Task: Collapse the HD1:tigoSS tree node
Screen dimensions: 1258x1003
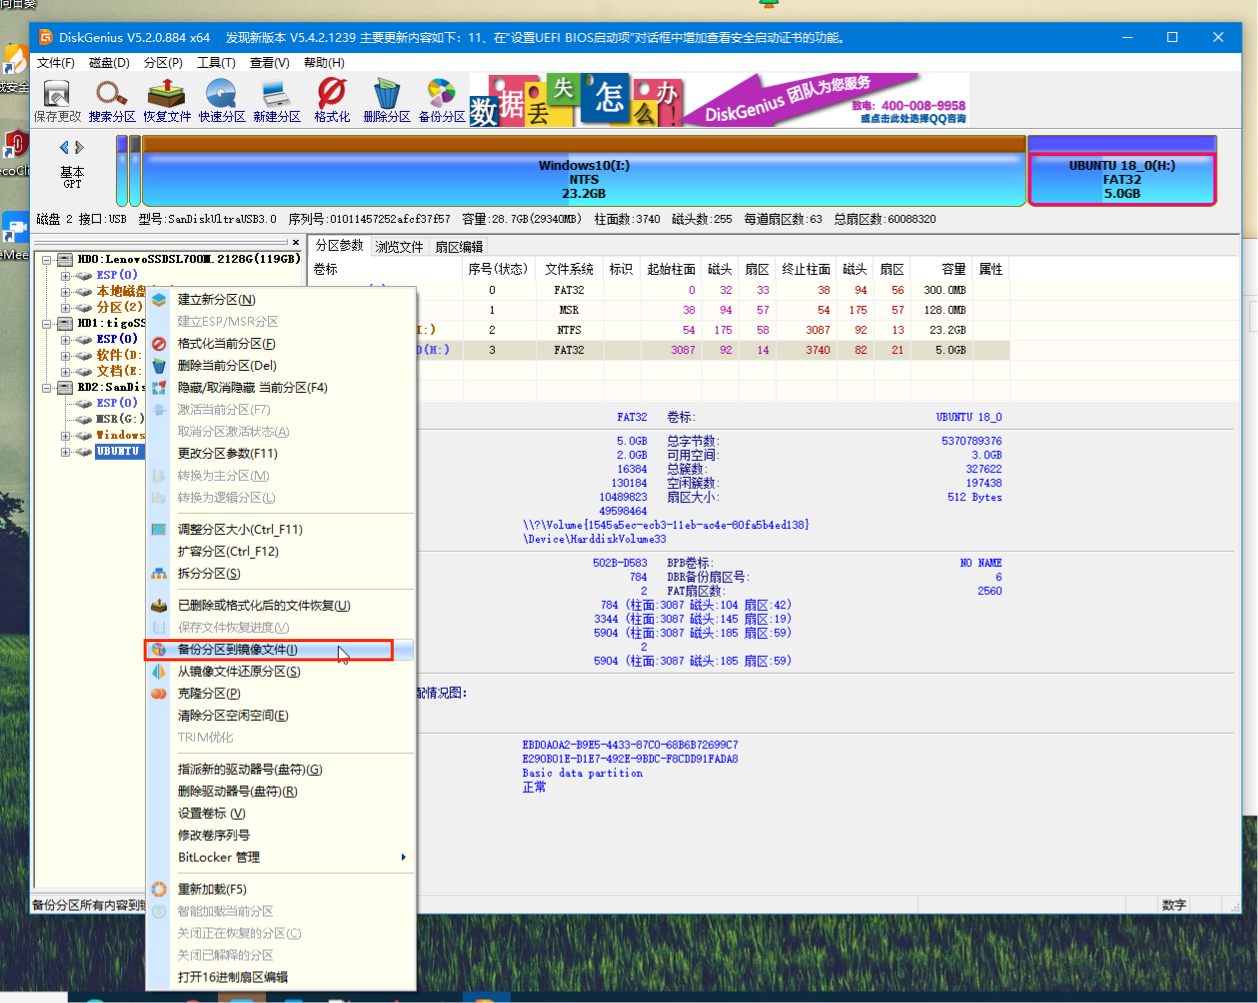Action: (46, 323)
